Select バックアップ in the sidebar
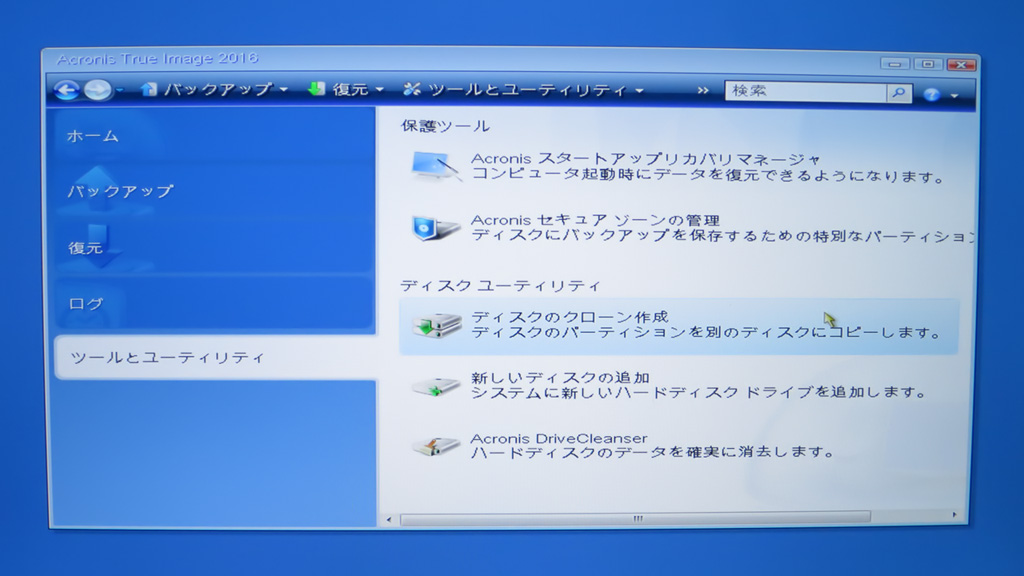1024x576 pixels. coord(214,191)
